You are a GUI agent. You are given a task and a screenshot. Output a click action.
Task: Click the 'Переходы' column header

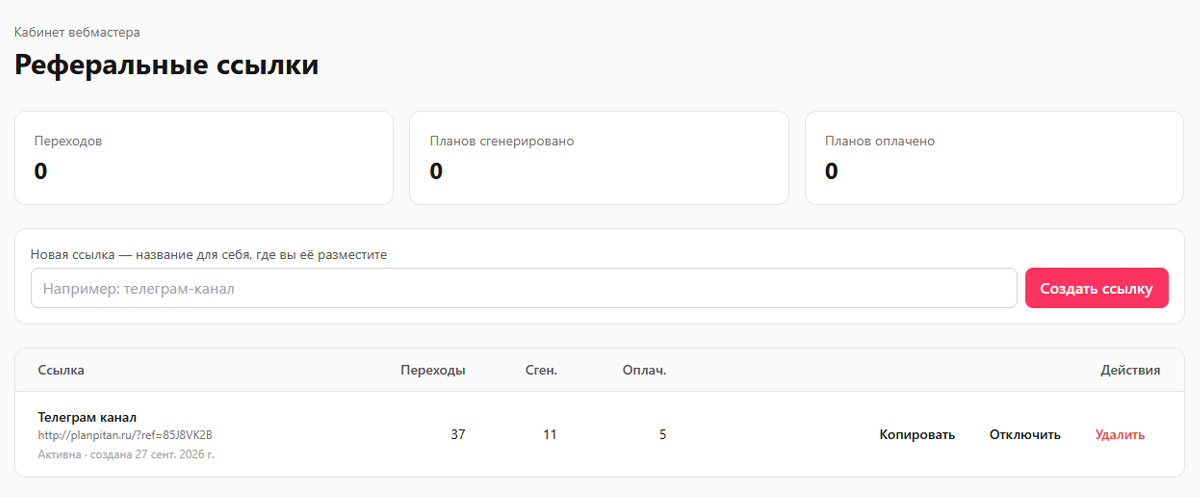point(432,370)
